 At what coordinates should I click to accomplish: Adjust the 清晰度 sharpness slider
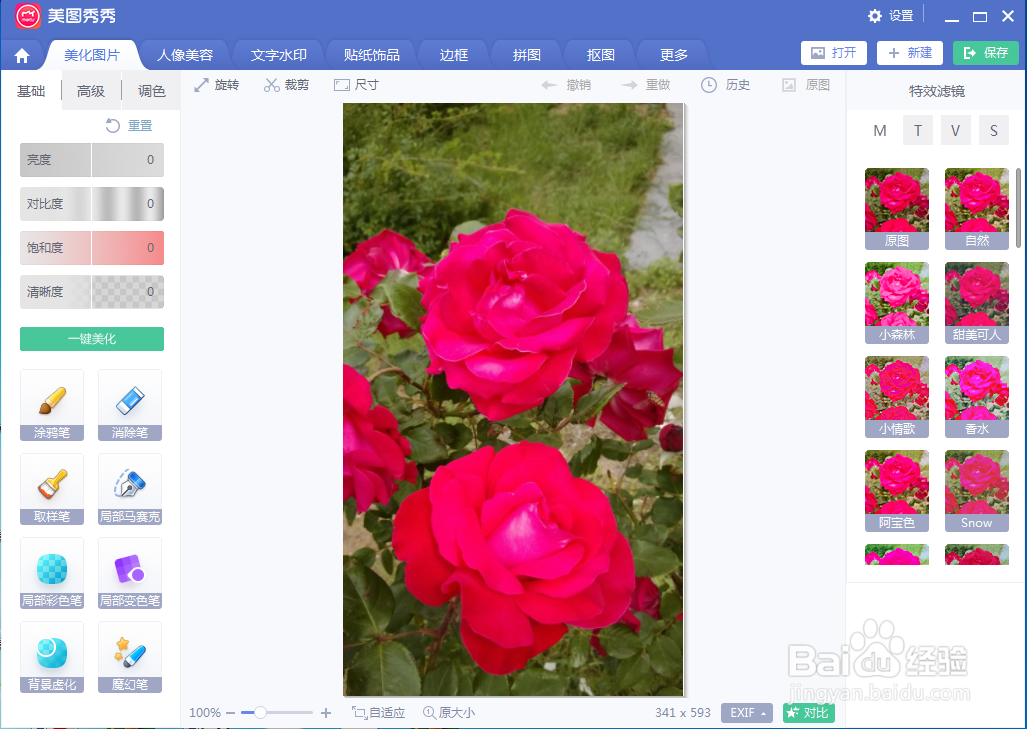(92, 291)
